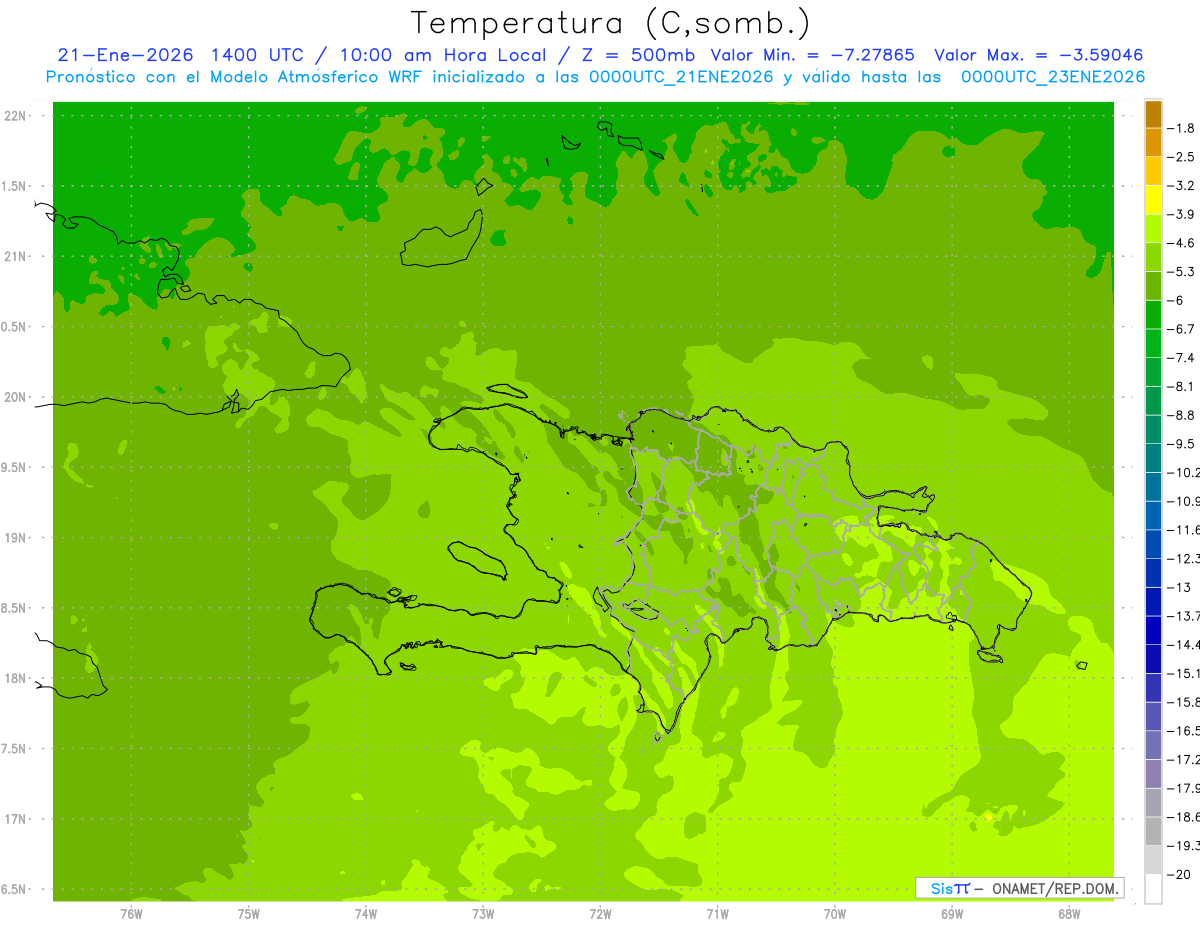
Task: Click the '-8.1' colorbar value
Action: coord(1181,387)
